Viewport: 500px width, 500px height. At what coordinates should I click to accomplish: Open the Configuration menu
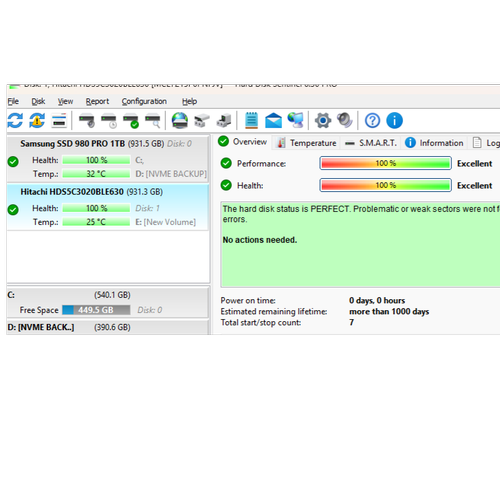click(144, 101)
